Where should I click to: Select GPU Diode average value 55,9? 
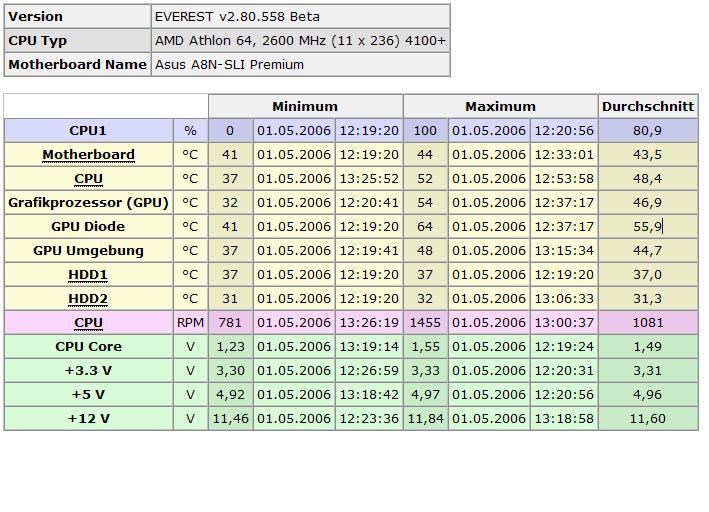click(648, 227)
